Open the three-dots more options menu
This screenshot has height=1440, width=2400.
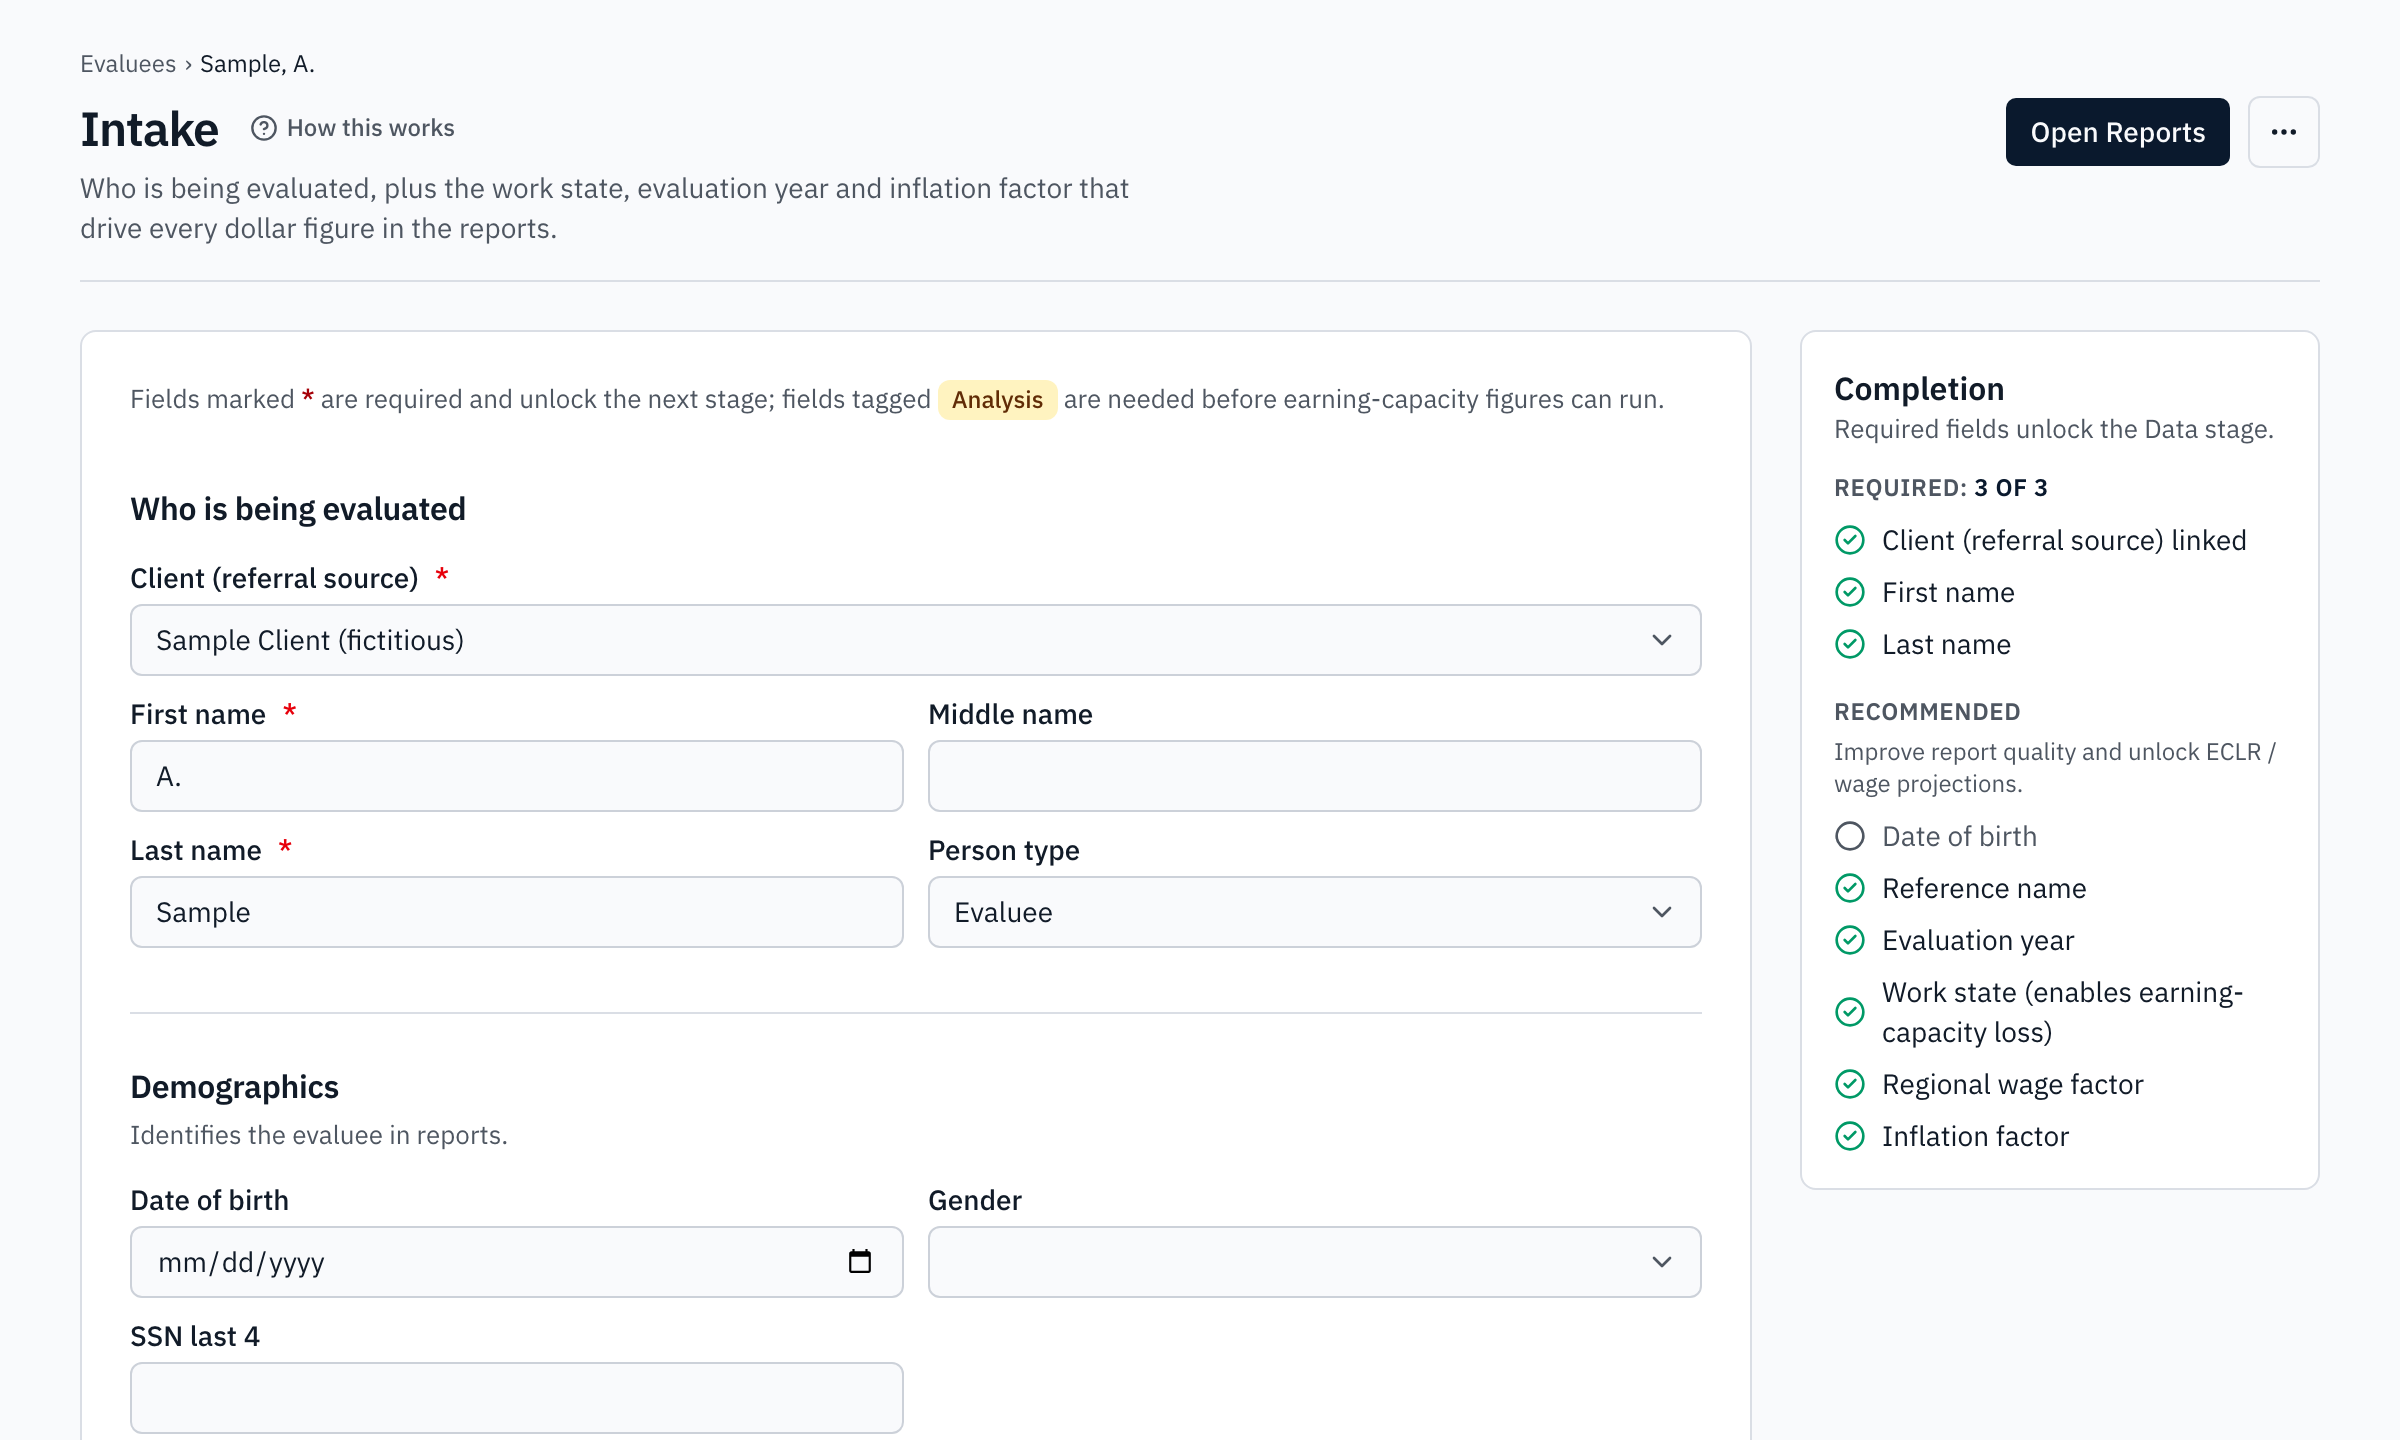coord(2283,132)
